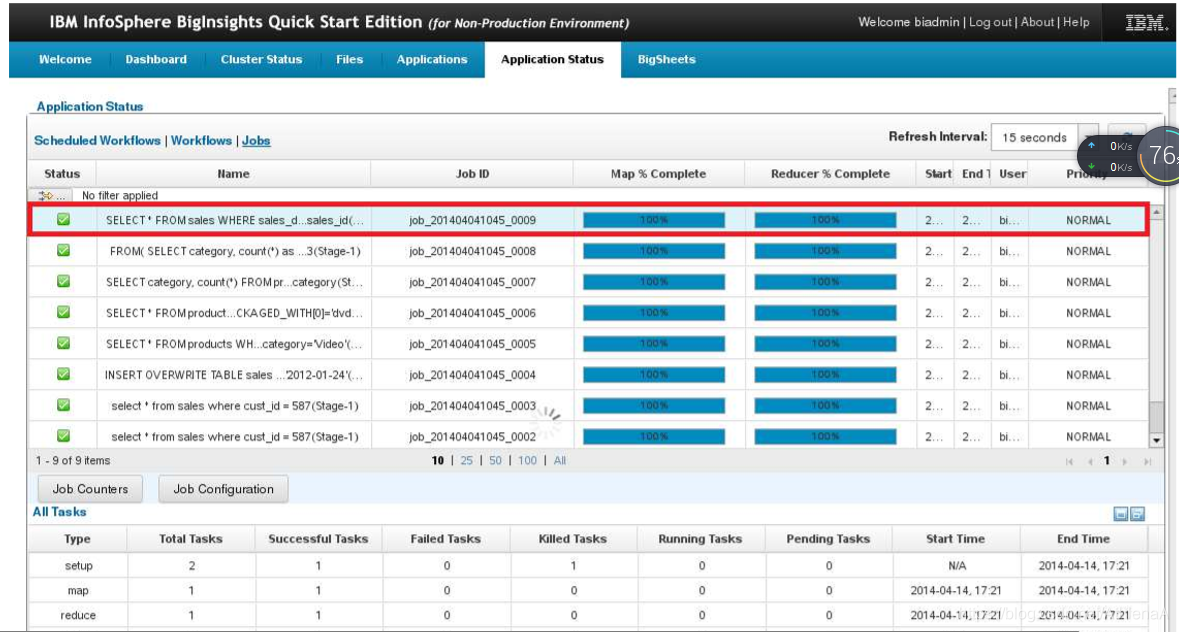Click the green status check for job_201404041045_0003

pyautogui.click(x=63, y=404)
